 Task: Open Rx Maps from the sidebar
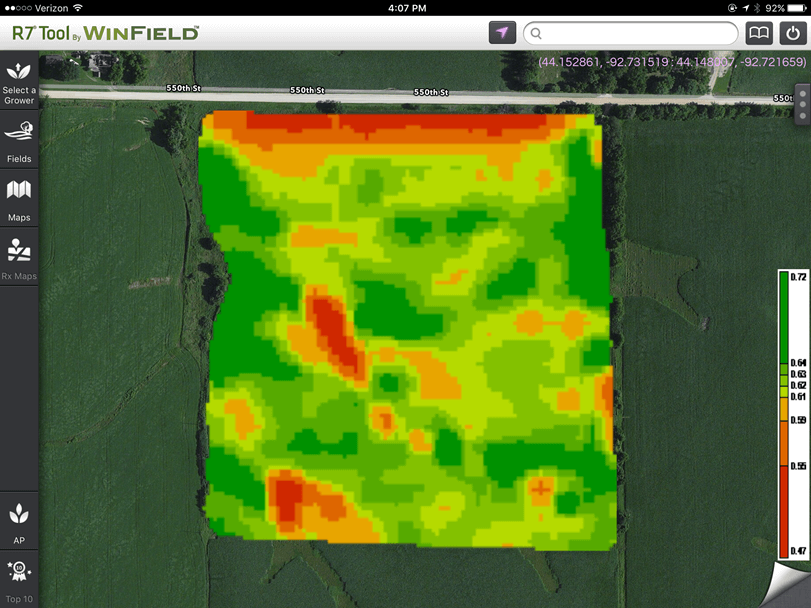click(19, 258)
